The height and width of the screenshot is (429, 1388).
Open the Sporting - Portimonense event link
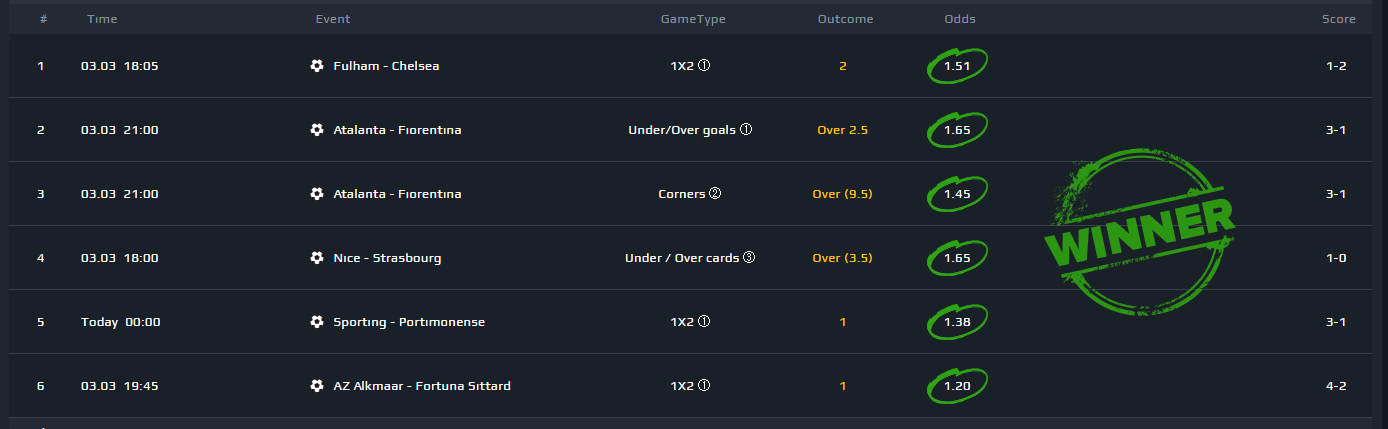click(408, 322)
